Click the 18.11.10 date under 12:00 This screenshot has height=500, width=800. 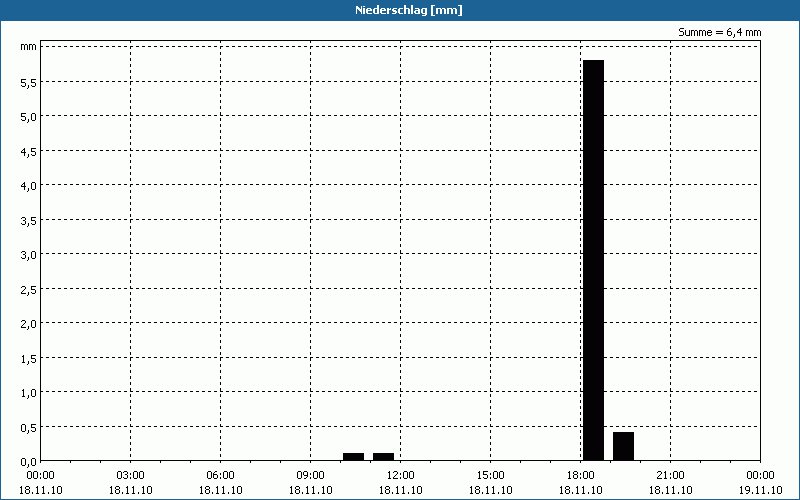[x=401, y=490]
